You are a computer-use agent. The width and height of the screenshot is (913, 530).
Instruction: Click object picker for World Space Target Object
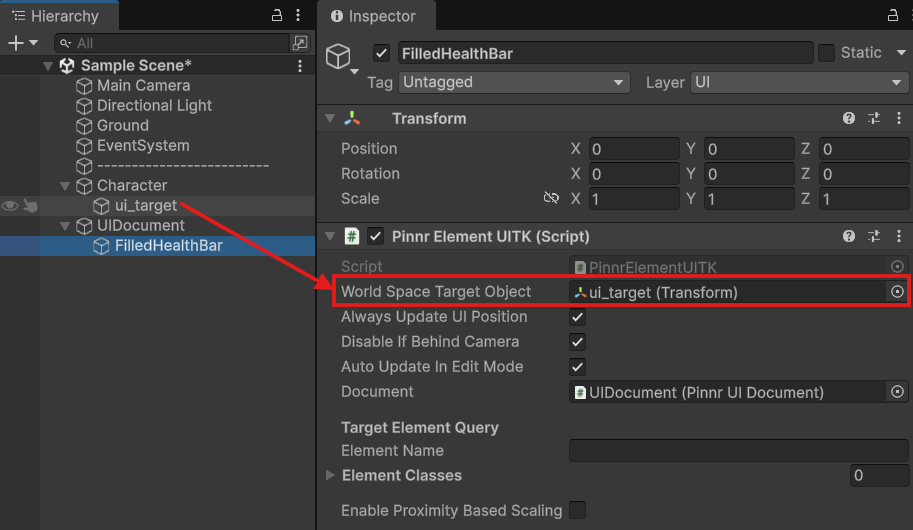tap(897, 292)
